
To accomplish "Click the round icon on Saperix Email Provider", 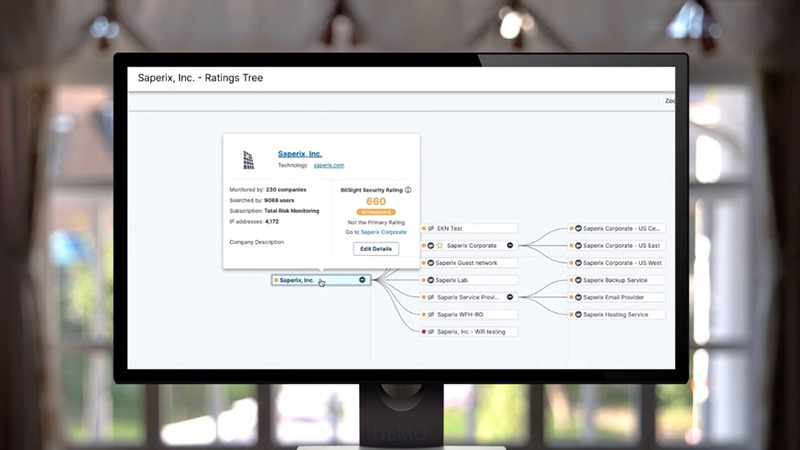I will [578, 297].
